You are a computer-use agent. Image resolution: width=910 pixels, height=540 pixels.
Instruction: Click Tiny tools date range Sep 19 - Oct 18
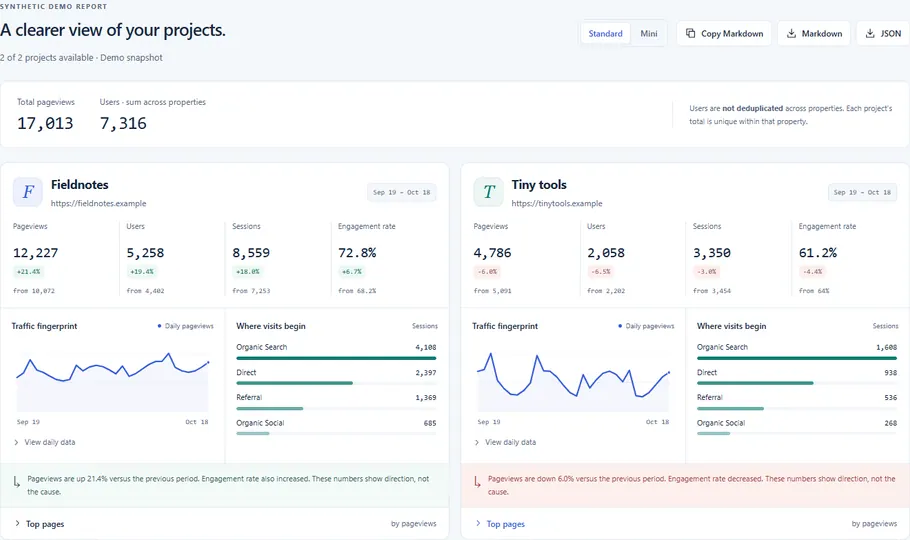click(x=862, y=192)
